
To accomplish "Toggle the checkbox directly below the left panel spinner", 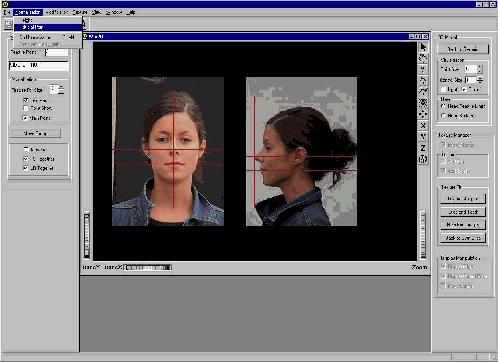I will click(26, 100).
